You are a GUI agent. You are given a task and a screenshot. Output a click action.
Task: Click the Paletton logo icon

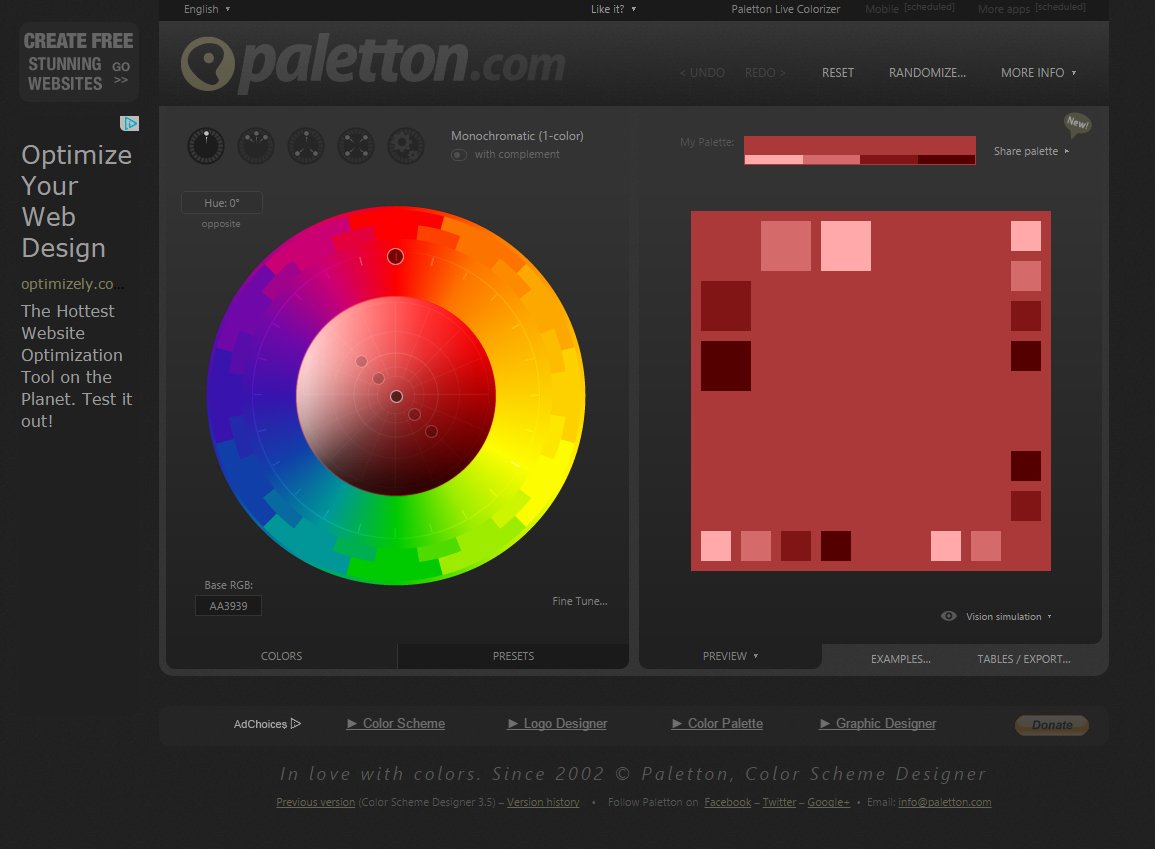pyautogui.click(x=207, y=65)
